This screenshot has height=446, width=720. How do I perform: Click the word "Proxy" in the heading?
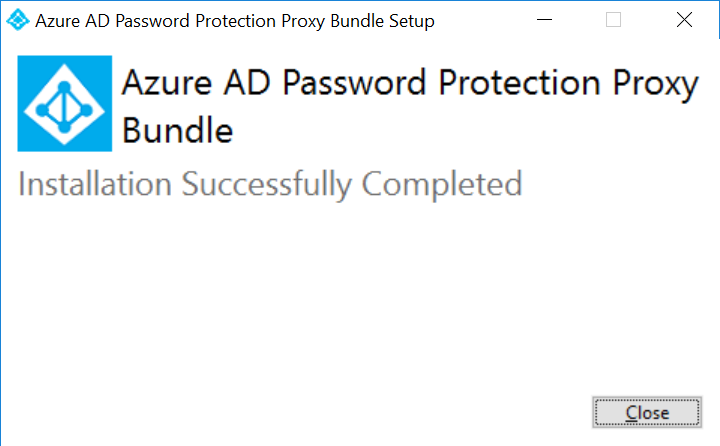[x=656, y=85]
